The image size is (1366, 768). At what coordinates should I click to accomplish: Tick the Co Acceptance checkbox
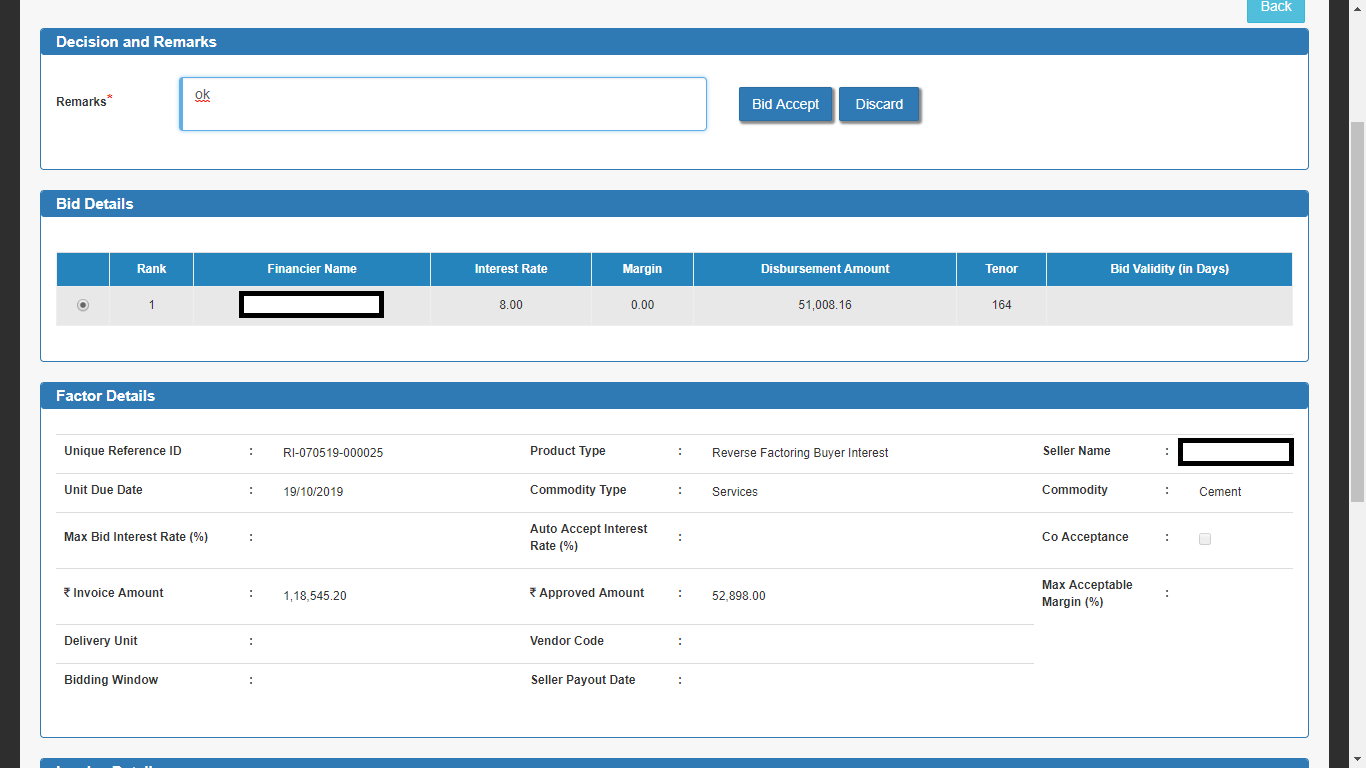(1205, 538)
